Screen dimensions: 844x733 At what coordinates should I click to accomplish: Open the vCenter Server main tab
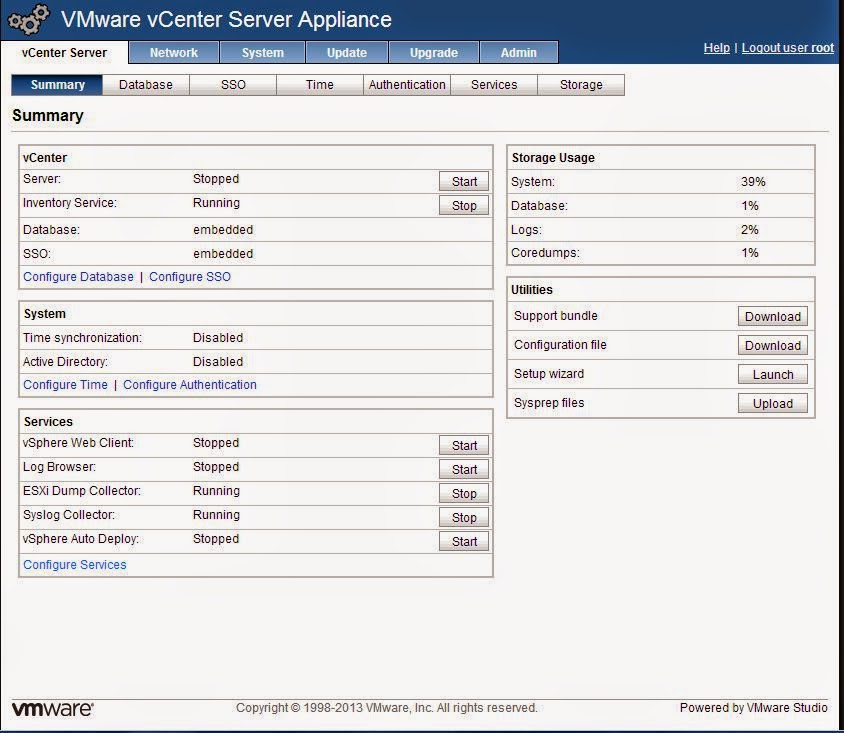[64, 53]
